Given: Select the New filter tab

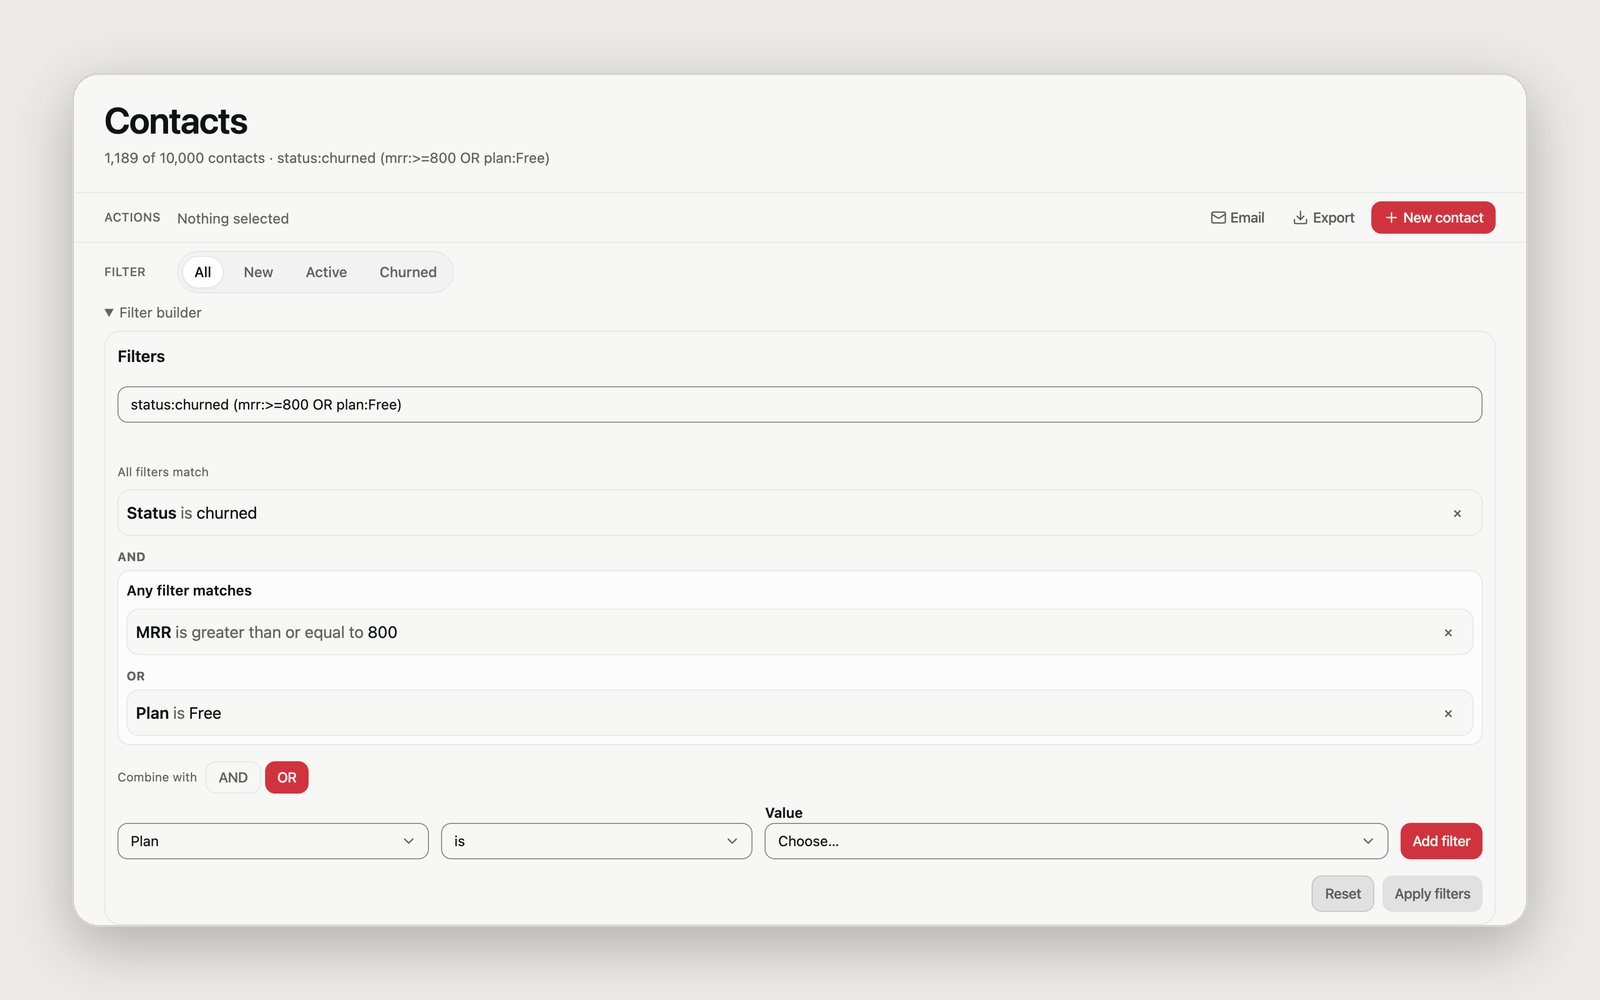Looking at the screenshot, I should 258,272.
